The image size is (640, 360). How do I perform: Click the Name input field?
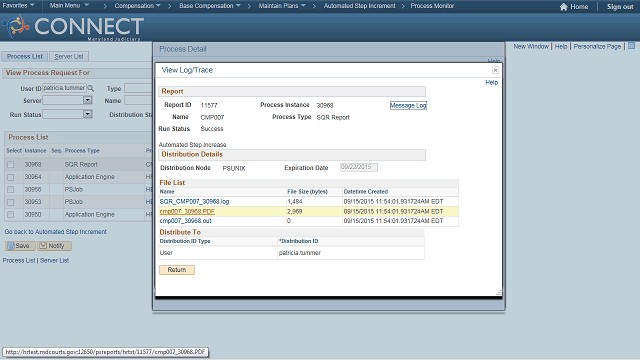click(x=138, y=100)
